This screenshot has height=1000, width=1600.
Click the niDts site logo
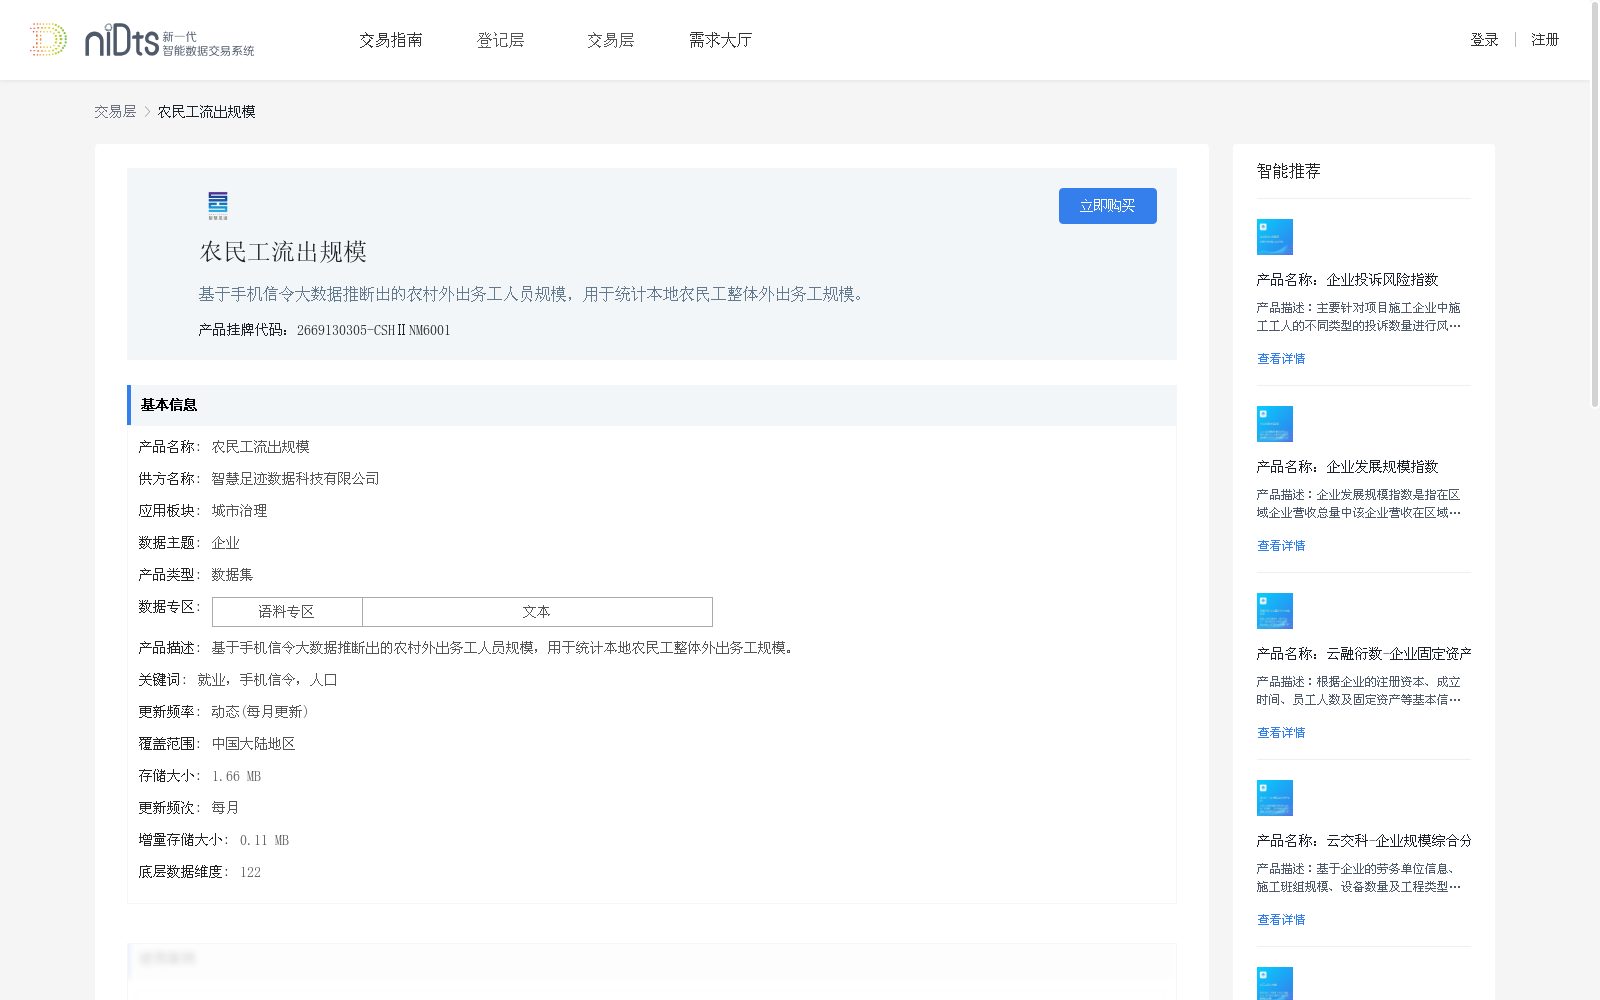click(x=142, y=40)
